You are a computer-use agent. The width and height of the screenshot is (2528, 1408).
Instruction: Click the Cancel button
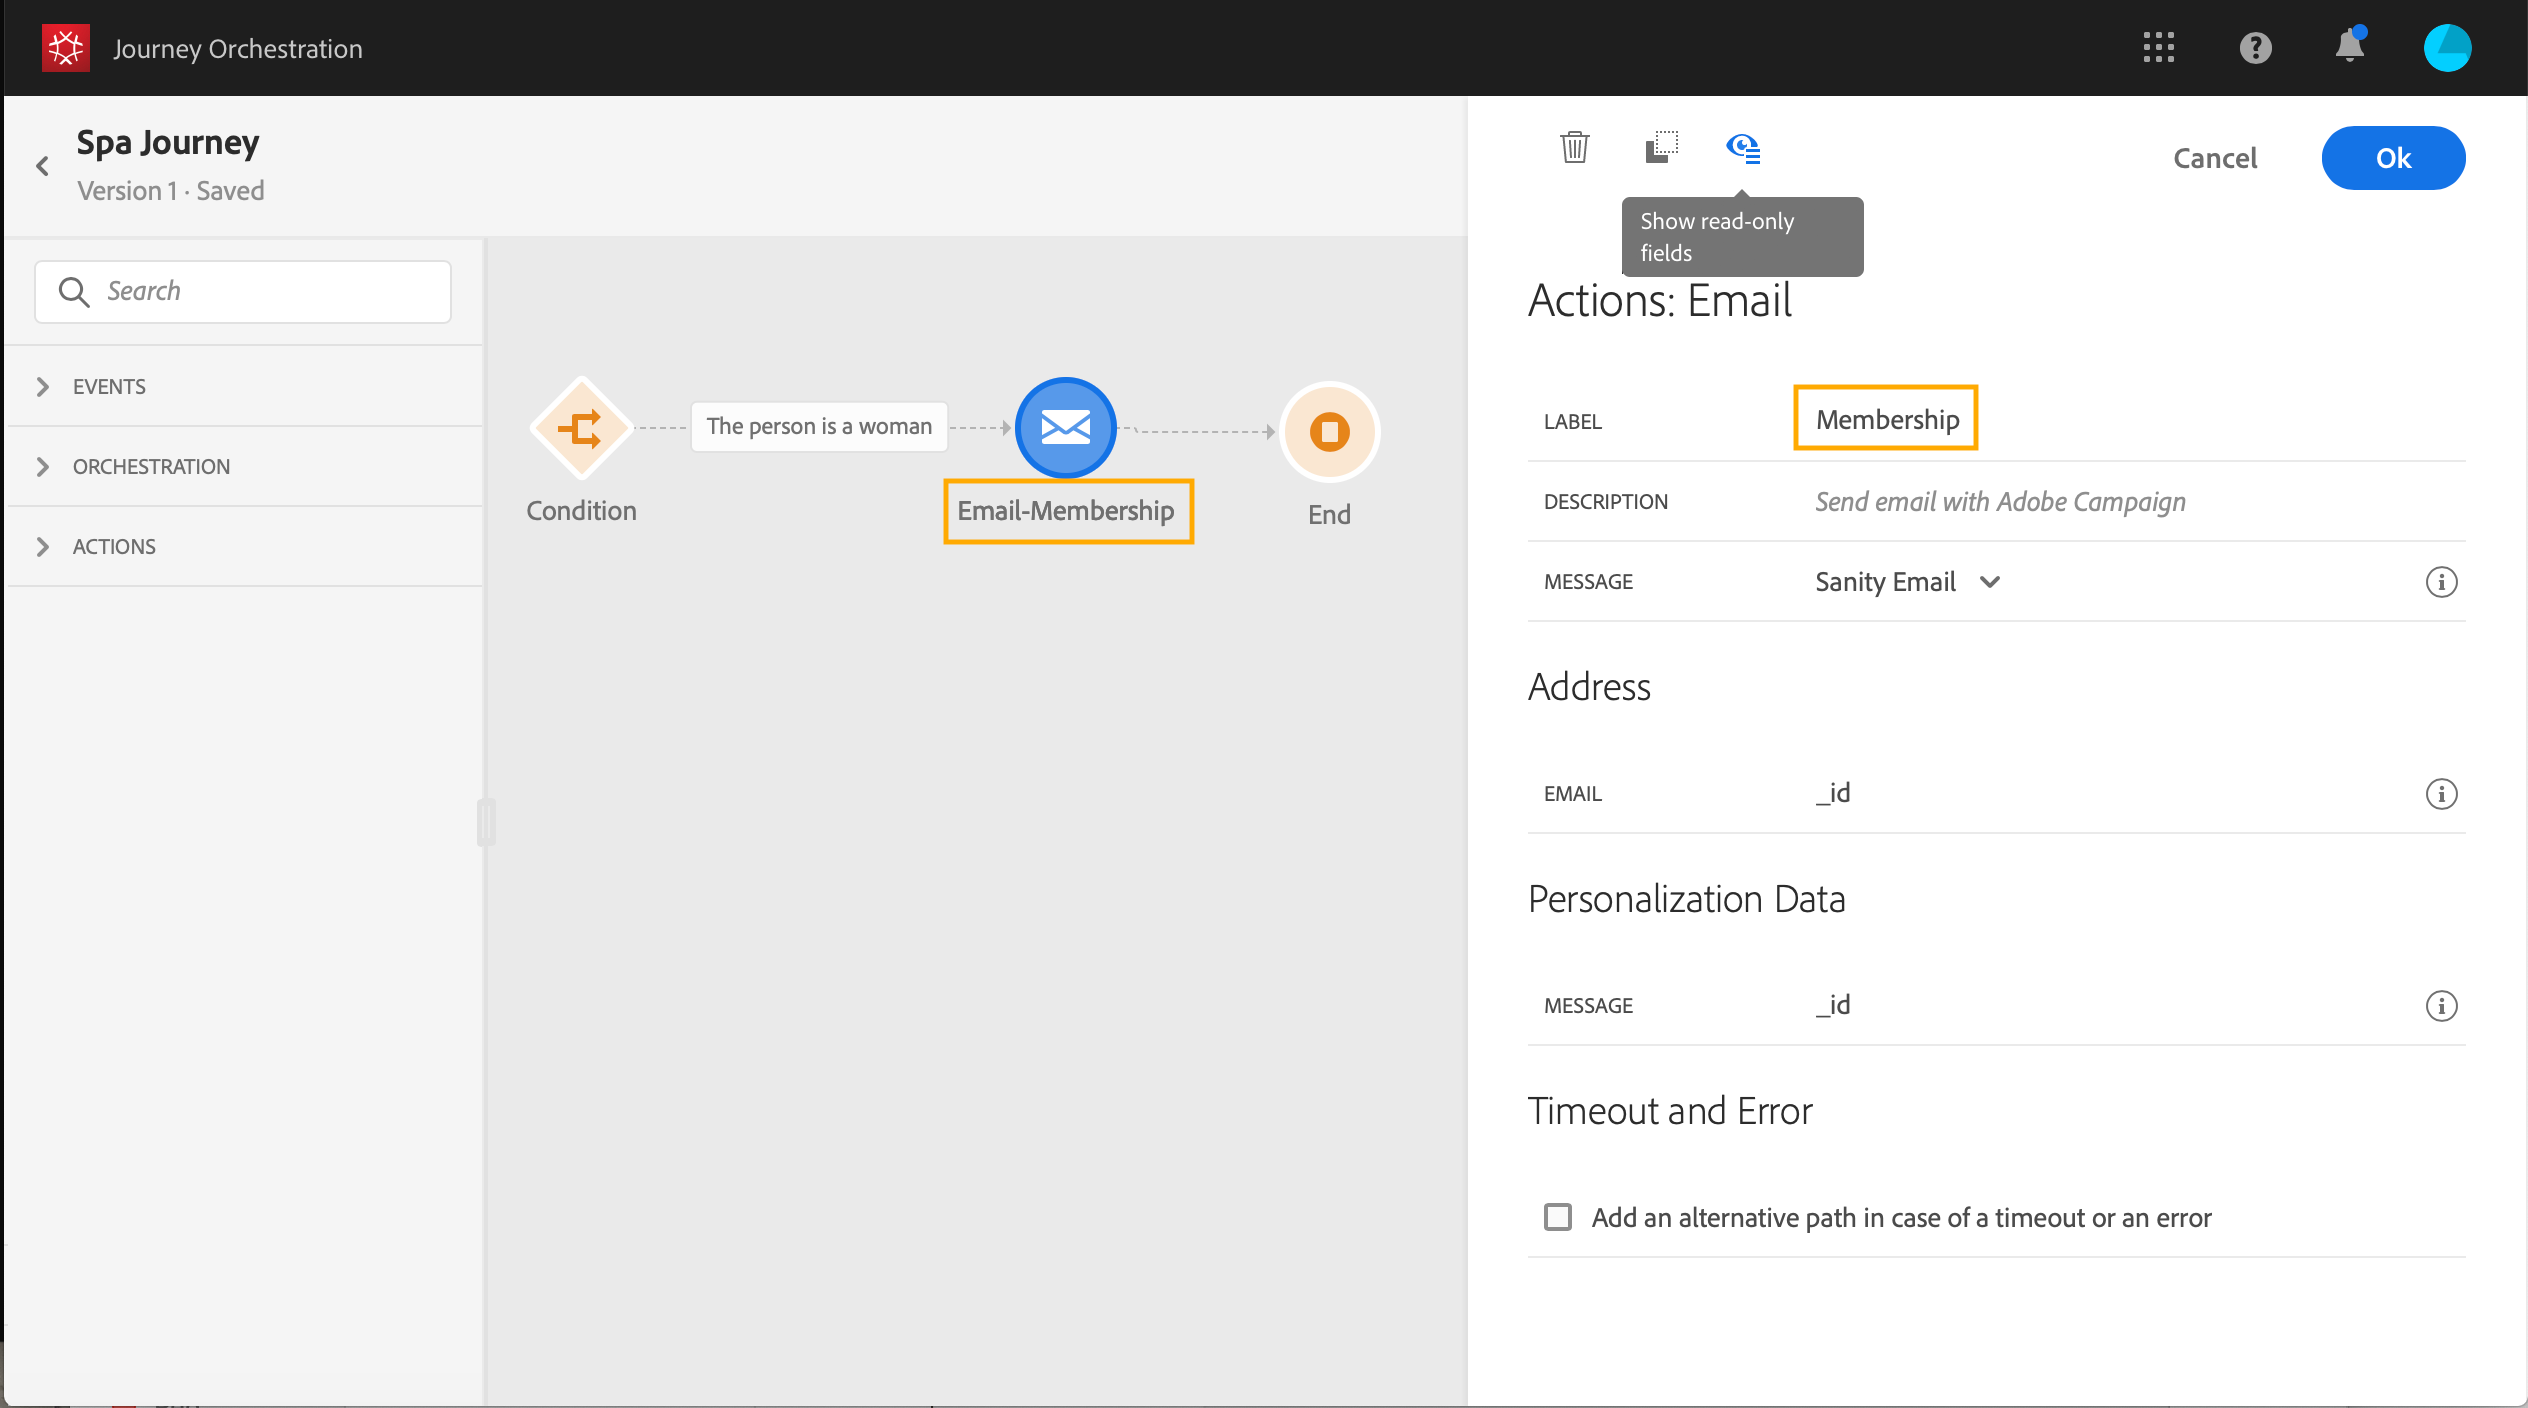tap(2215, 158)
